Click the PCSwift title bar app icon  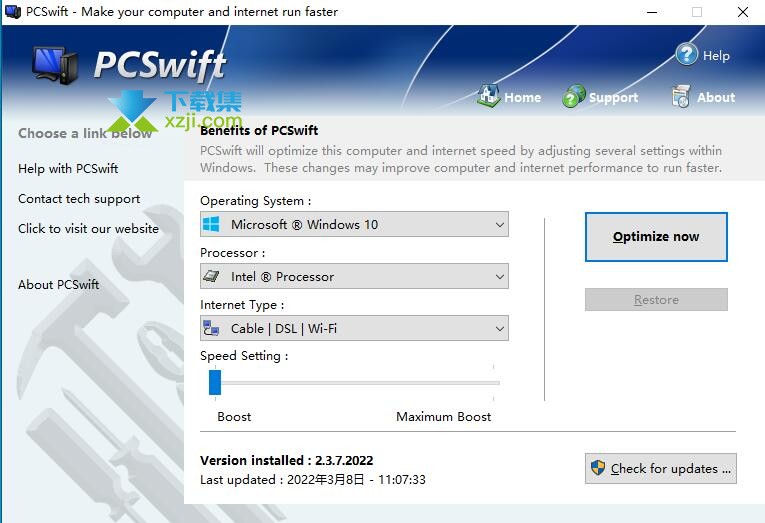(x=13, y=11)
